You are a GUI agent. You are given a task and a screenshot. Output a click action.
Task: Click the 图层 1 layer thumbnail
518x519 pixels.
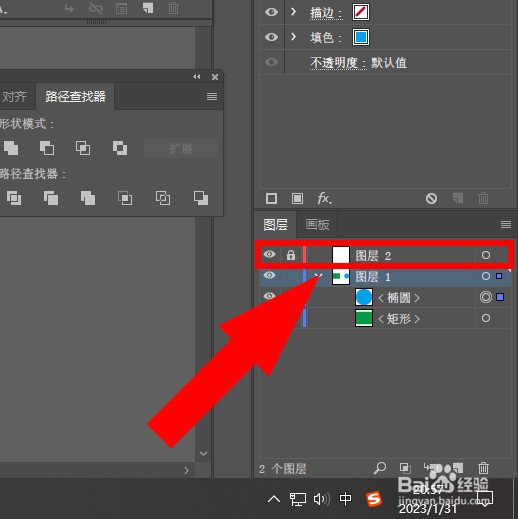[x=341, y=276]
